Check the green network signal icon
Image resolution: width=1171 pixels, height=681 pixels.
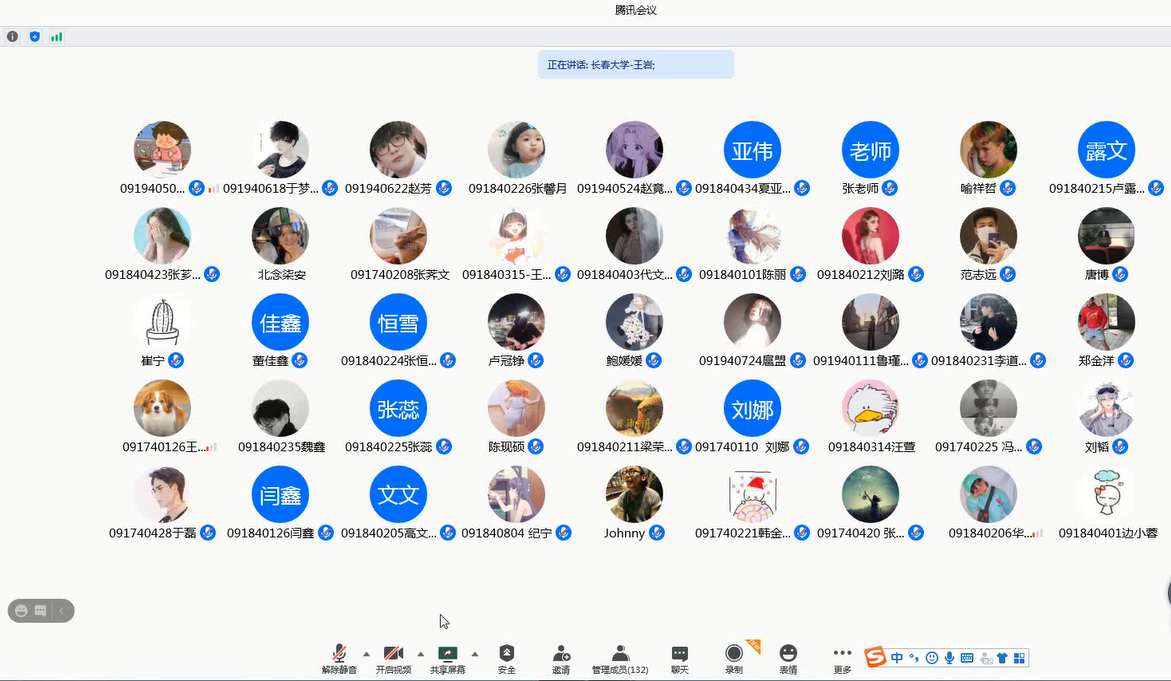[x=57, y=37]
